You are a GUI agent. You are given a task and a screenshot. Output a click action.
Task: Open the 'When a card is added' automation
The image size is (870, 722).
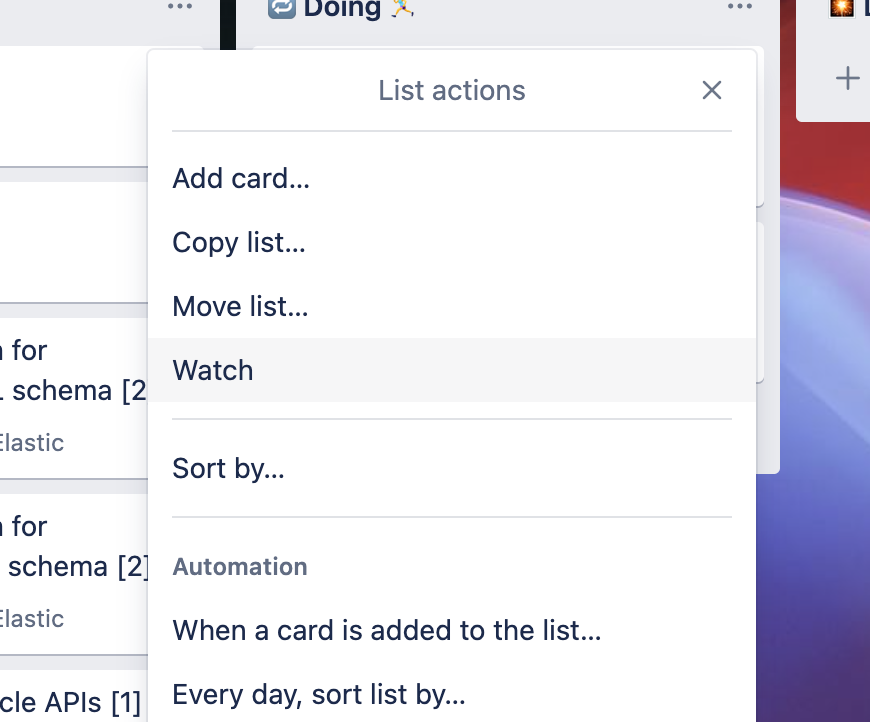(386, 630)
